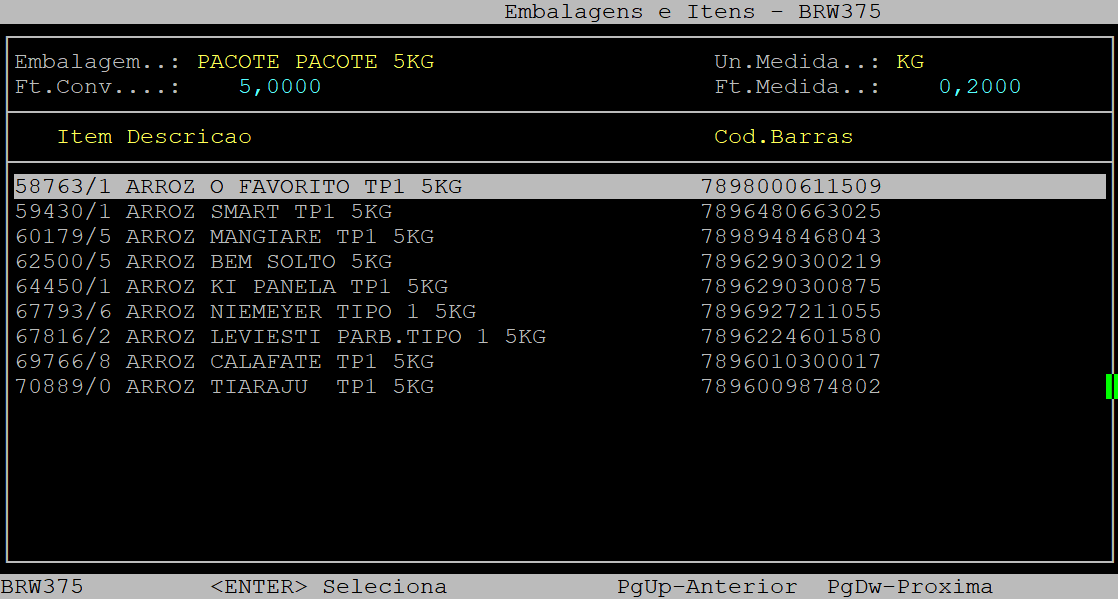Click the 'Un.Medida..:' label

point(797,62)
